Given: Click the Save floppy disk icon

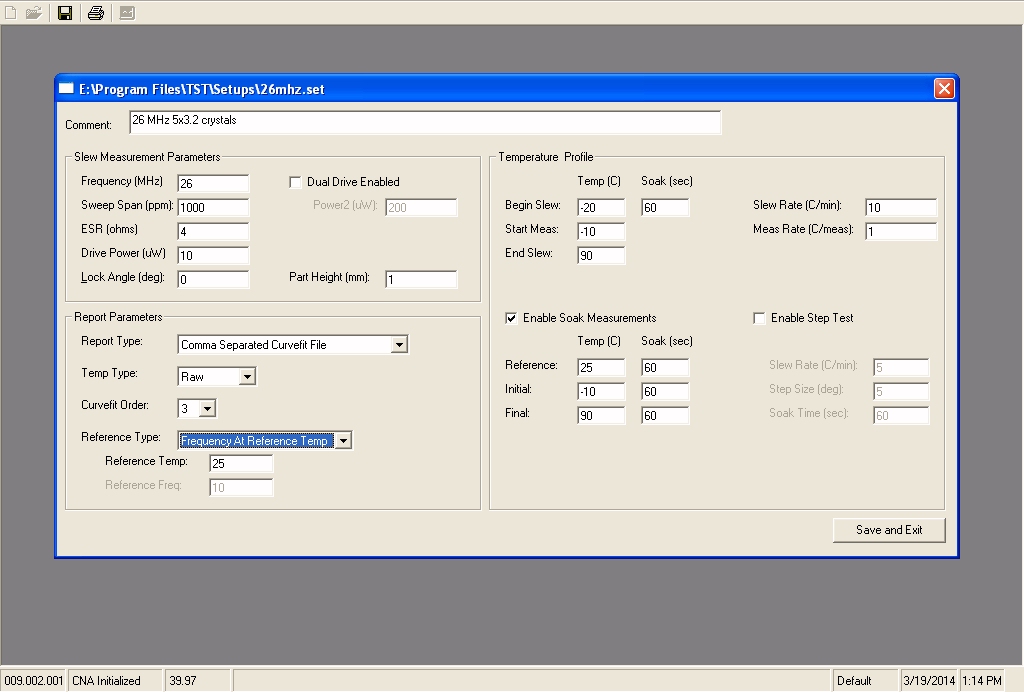Looking at the screenshot, I should pyautogui.click(x=65, y=13).
